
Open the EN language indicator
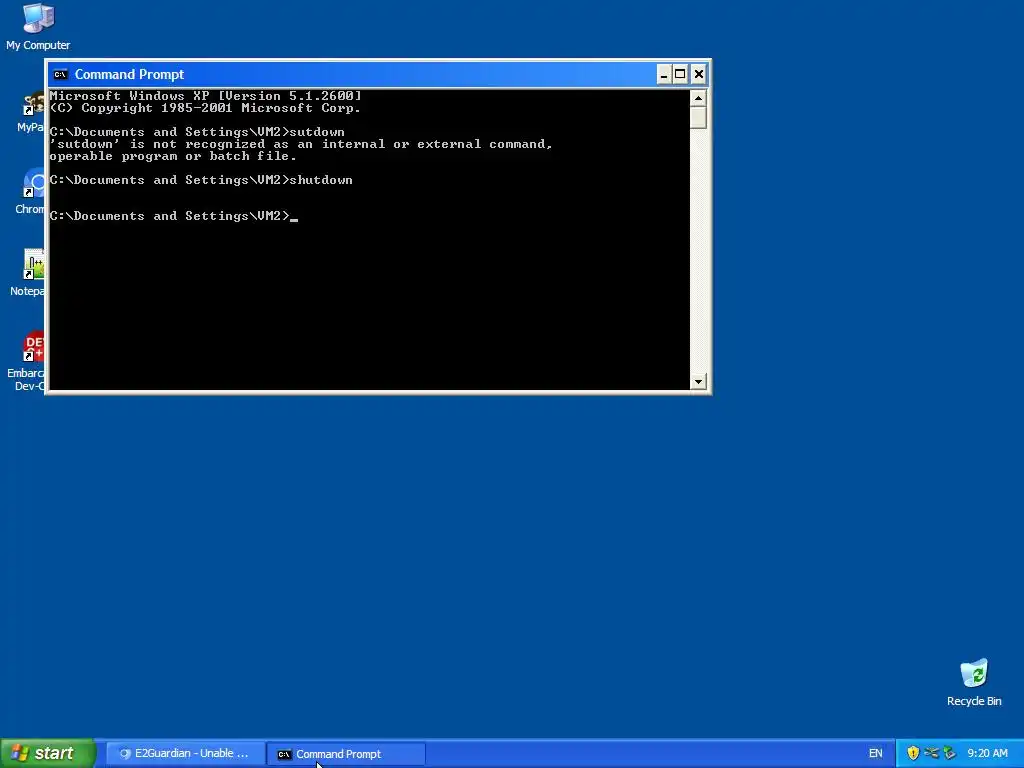point(875,754)
